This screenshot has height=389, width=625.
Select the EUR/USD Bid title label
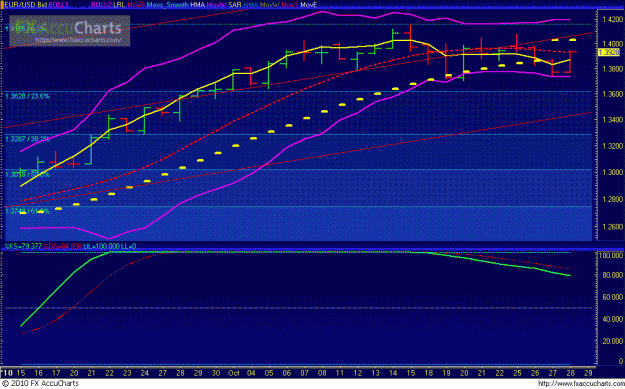click(26, 5)
